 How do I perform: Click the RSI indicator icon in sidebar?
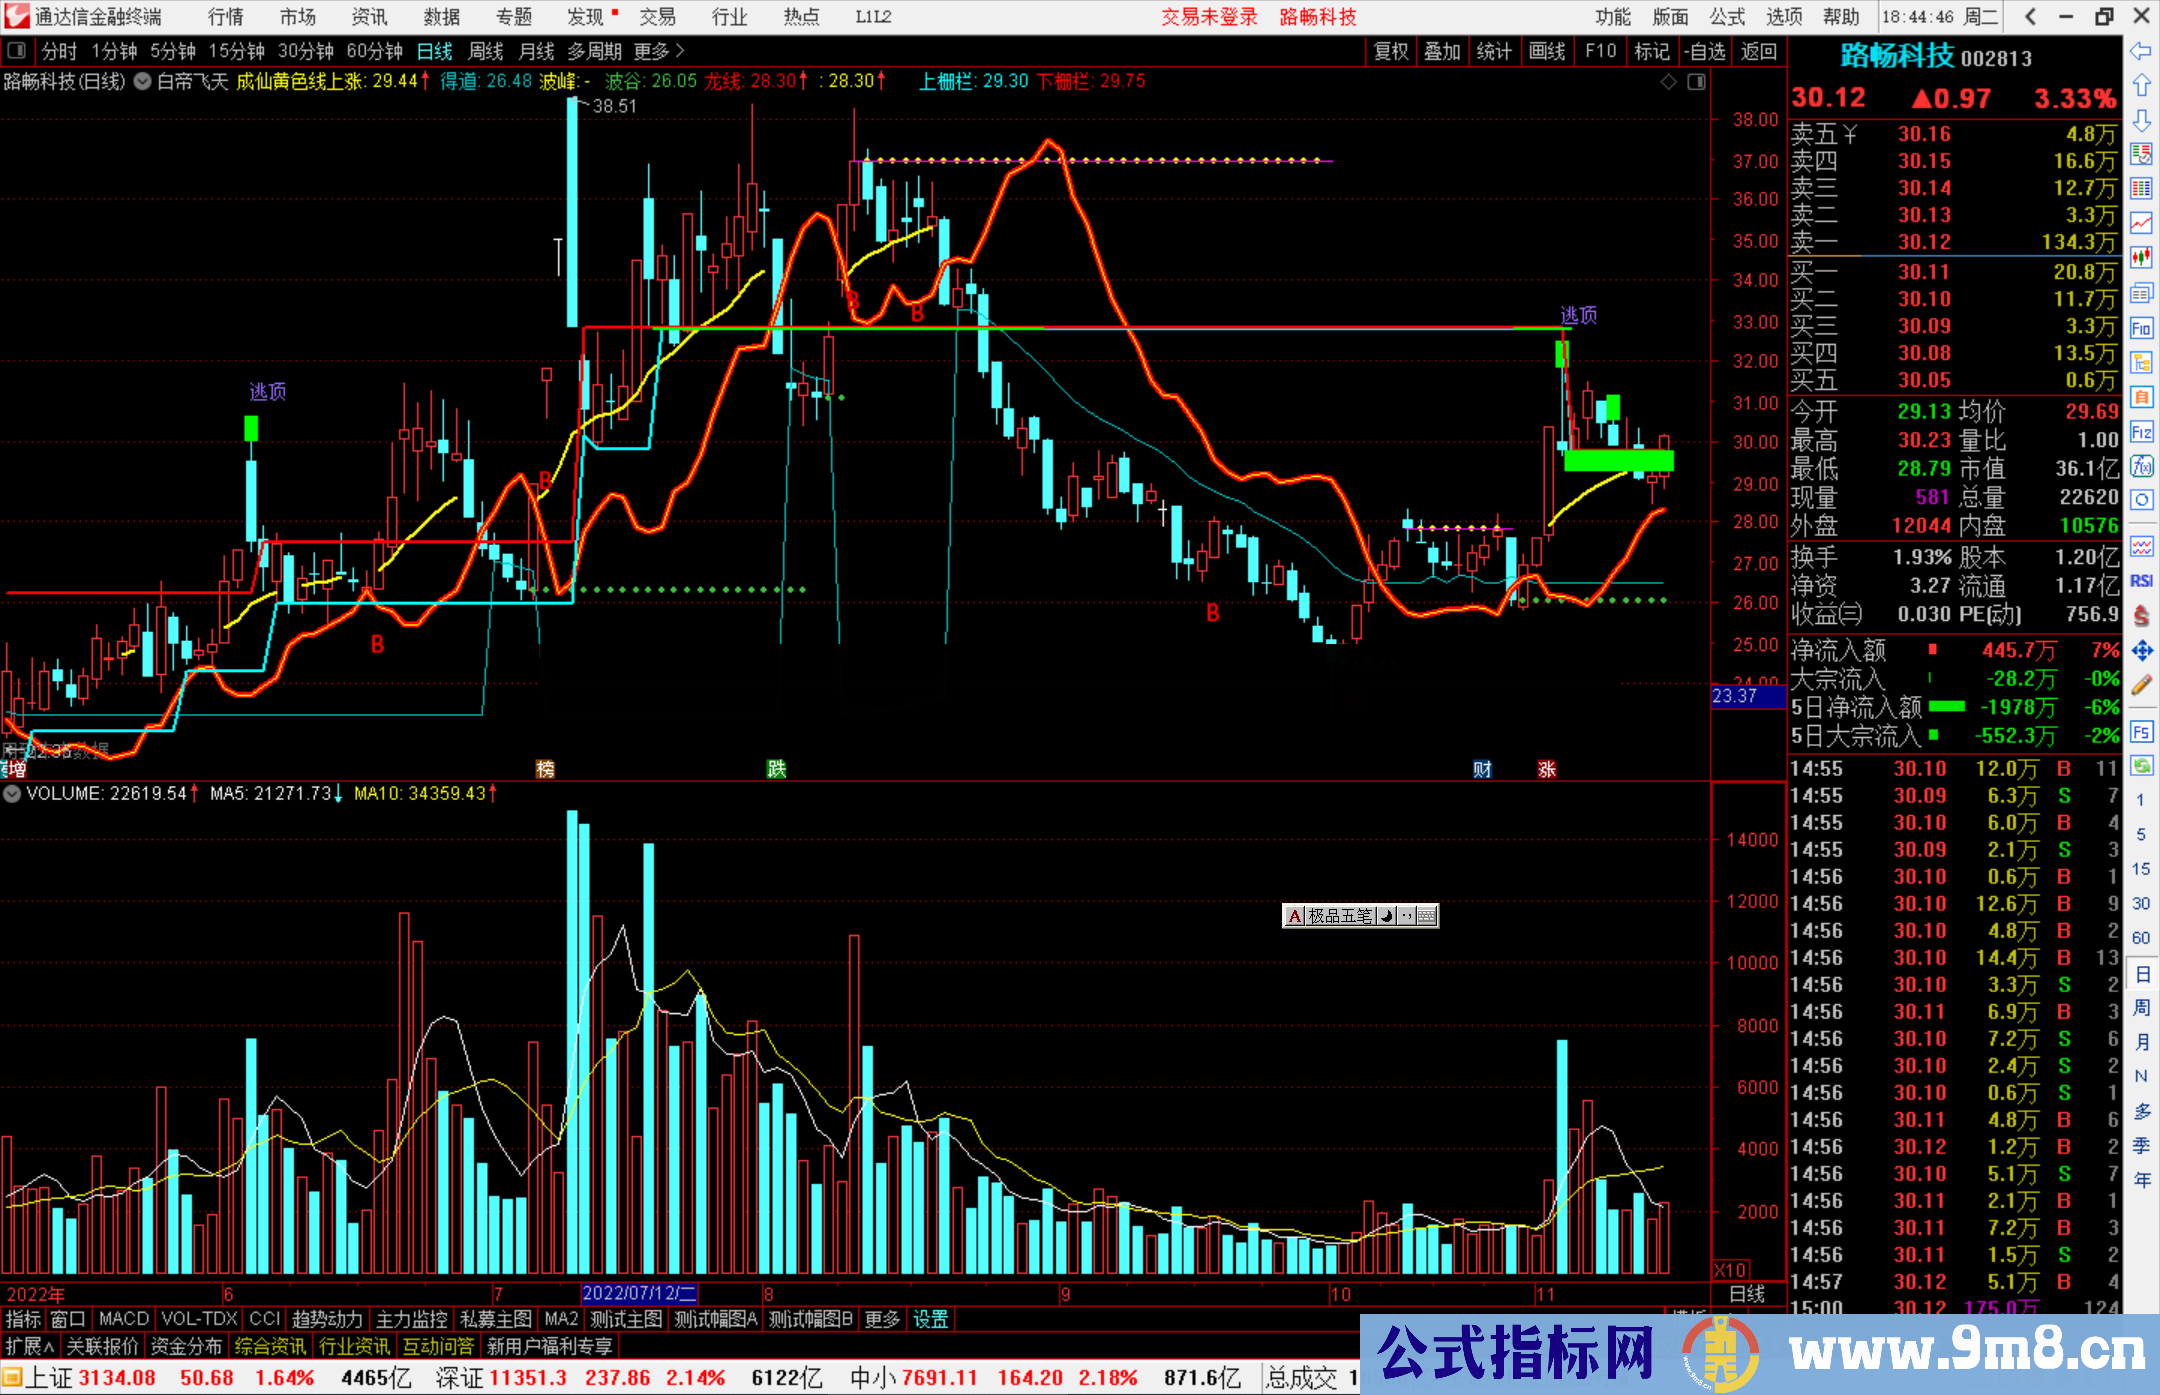point(2141,581)
